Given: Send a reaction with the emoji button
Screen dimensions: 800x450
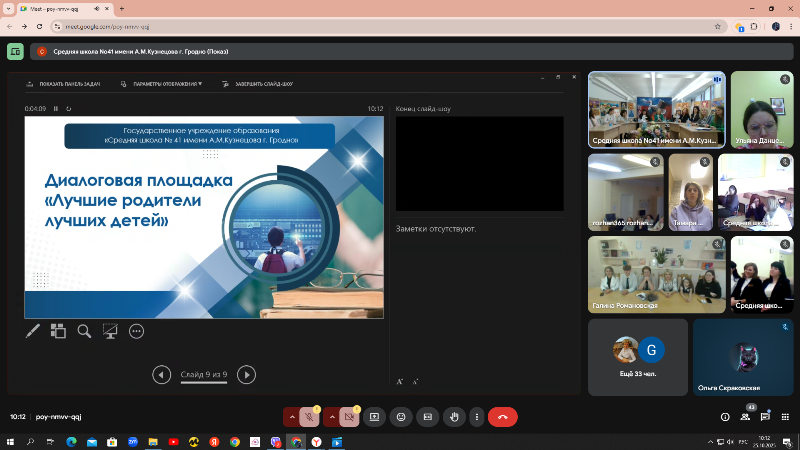Looking at the screenshot, I should (x=401, y=416).
